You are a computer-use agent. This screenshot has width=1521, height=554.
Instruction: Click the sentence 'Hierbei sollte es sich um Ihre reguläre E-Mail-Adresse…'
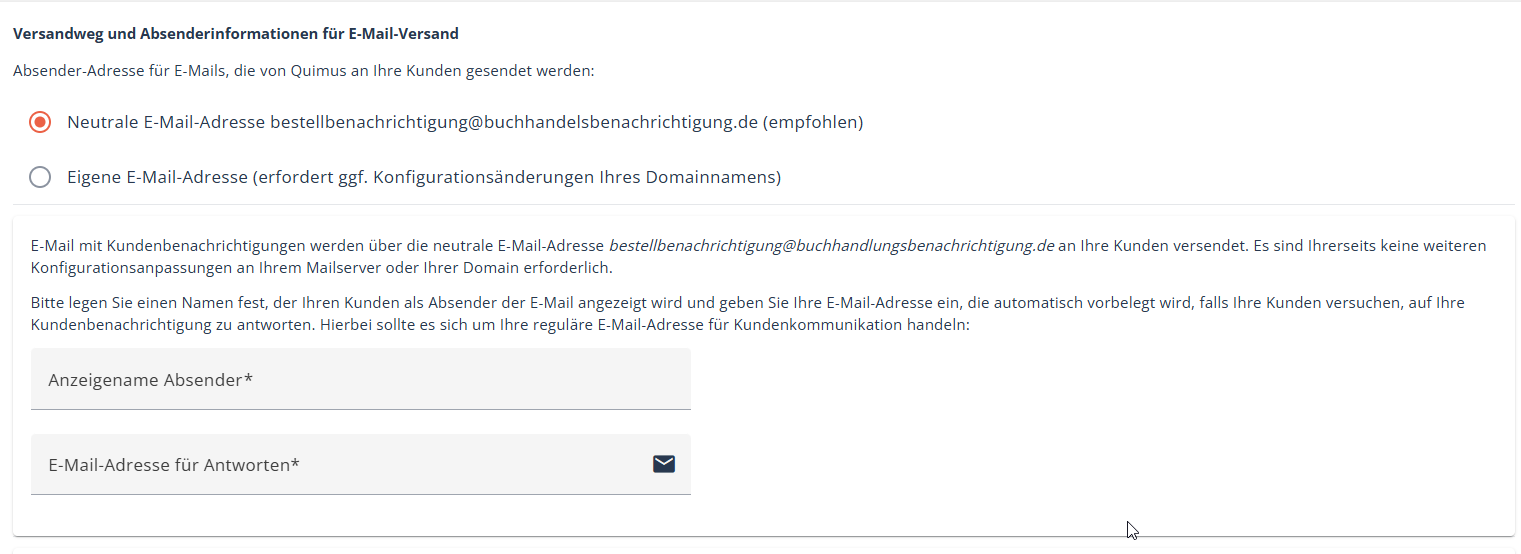click(x=646, y=326)
